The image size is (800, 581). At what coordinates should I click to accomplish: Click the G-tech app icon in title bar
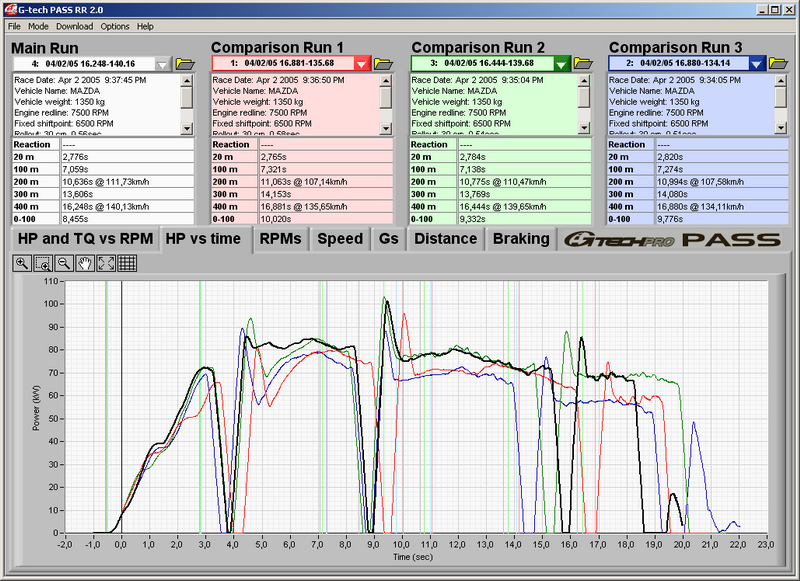pos(10,9)
